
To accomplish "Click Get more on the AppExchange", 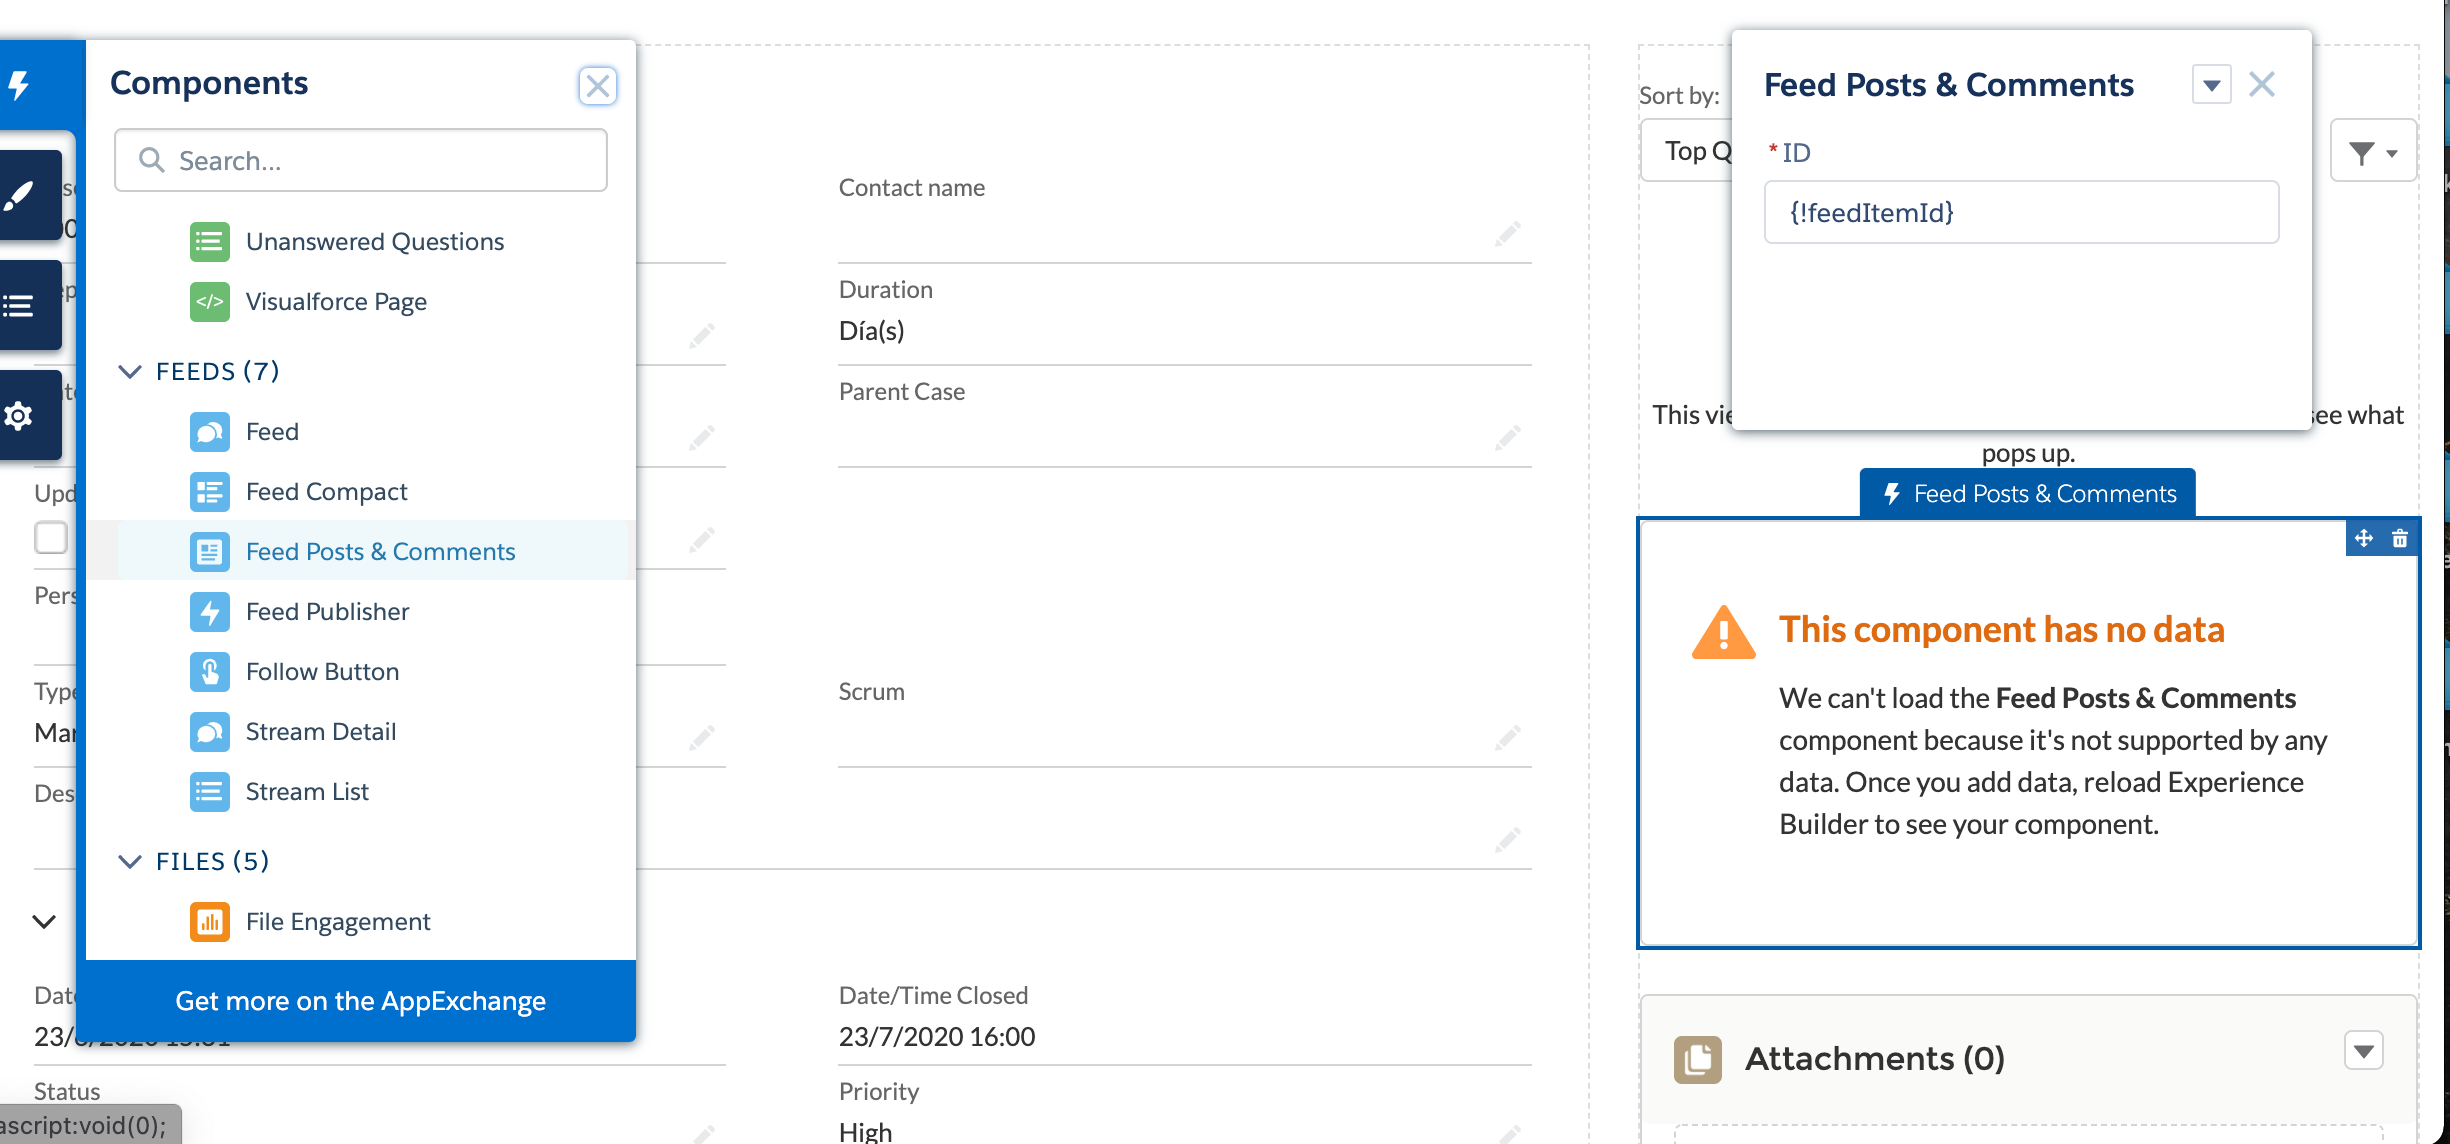I will point(360,1001).
